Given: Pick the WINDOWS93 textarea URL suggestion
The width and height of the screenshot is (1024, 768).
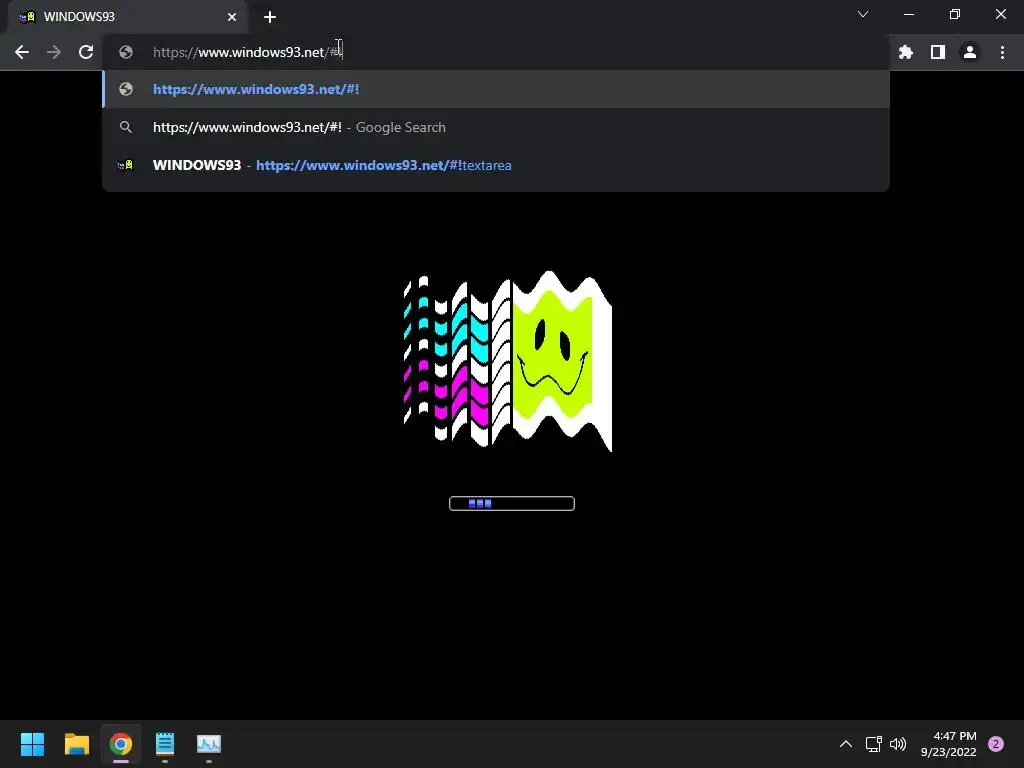Looking at the screenshot, I should 496,165.
